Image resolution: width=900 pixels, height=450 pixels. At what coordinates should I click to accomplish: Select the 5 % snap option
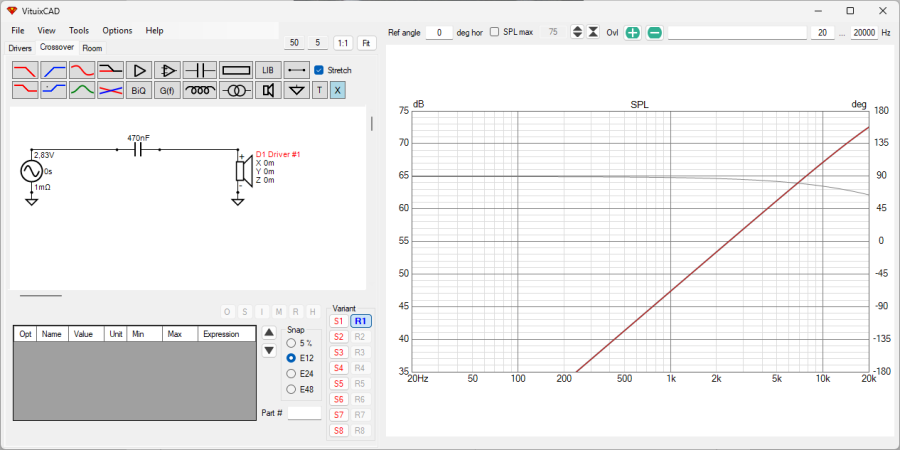click(x=291, y=343)
